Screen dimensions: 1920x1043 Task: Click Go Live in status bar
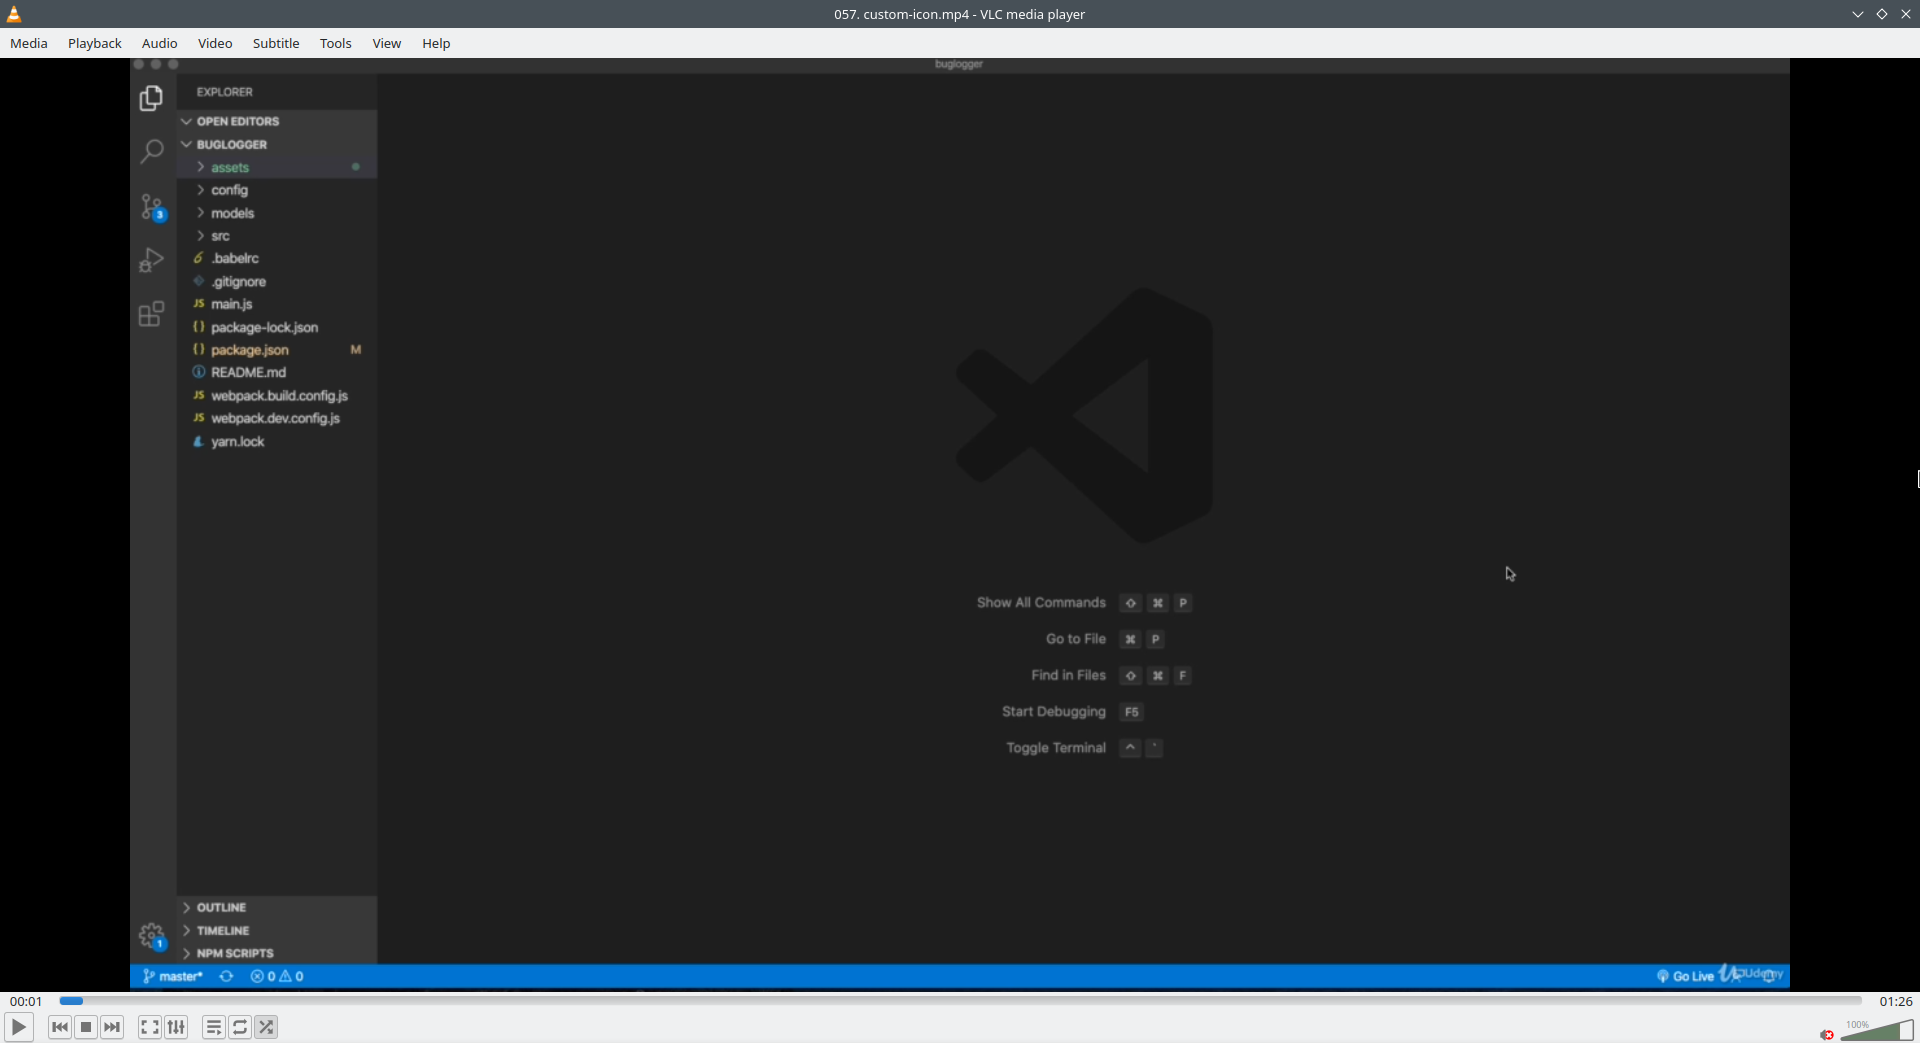click(x=1685, y=976)
